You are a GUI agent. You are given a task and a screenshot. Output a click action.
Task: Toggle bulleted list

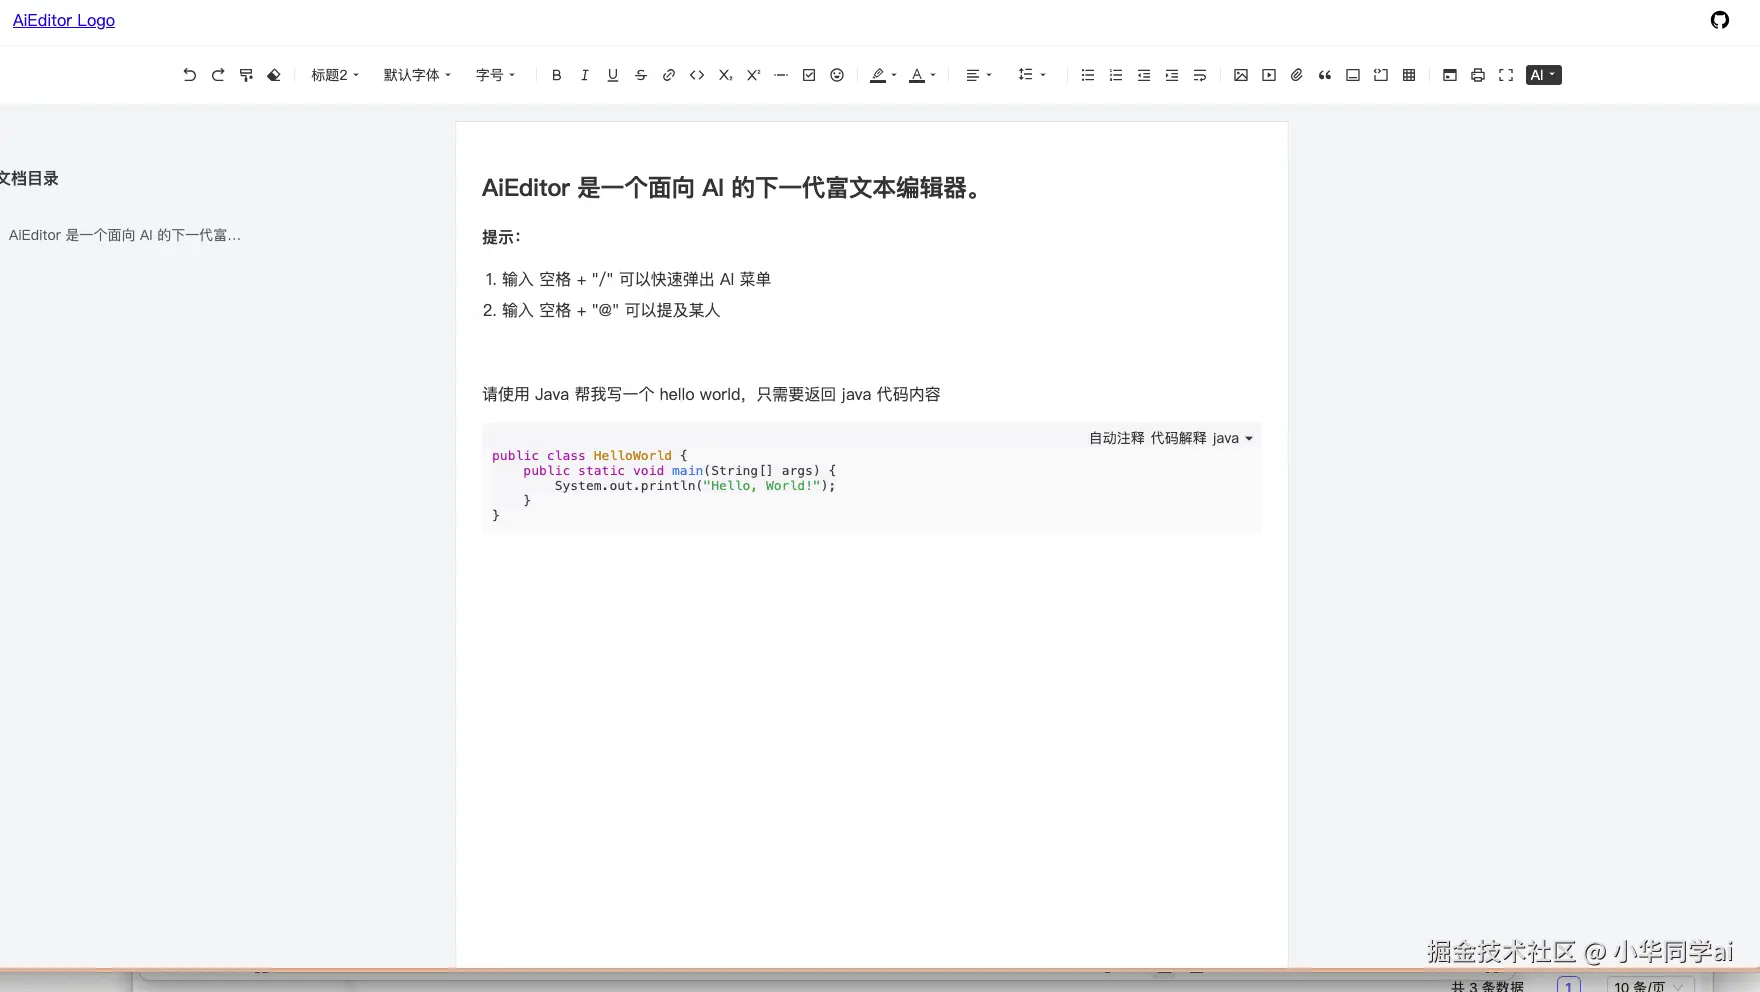coord(1088,75)
